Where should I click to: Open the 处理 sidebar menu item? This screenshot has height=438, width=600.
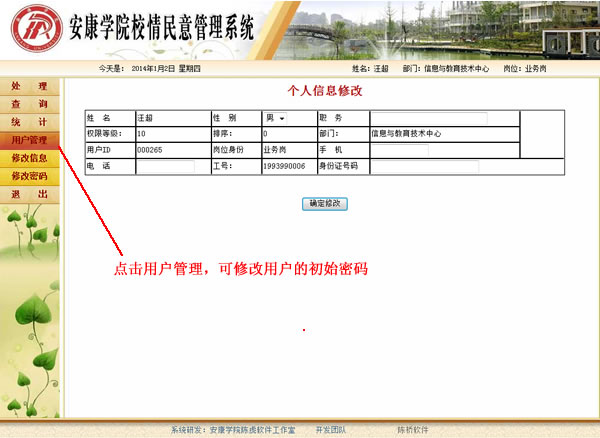(x=29, y=86)
